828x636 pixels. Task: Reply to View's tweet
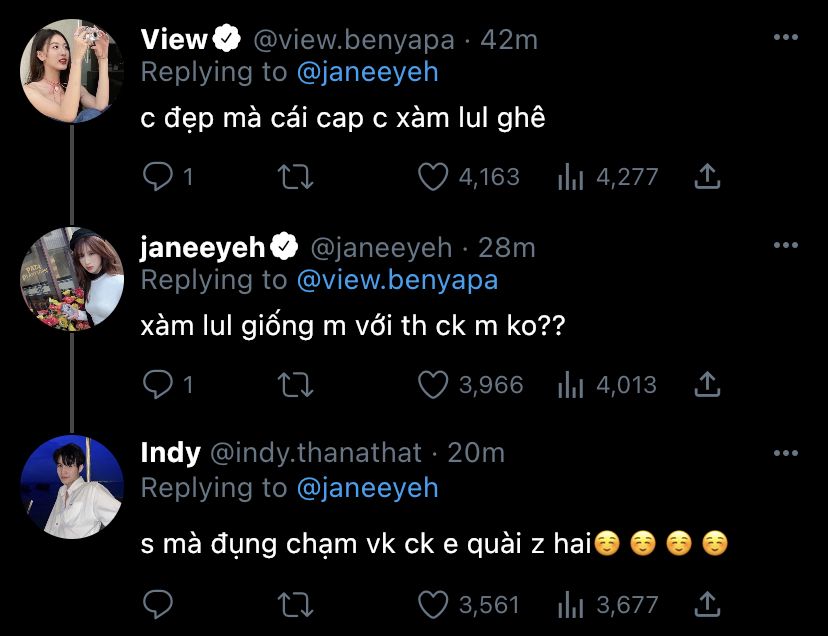point(160,177)
